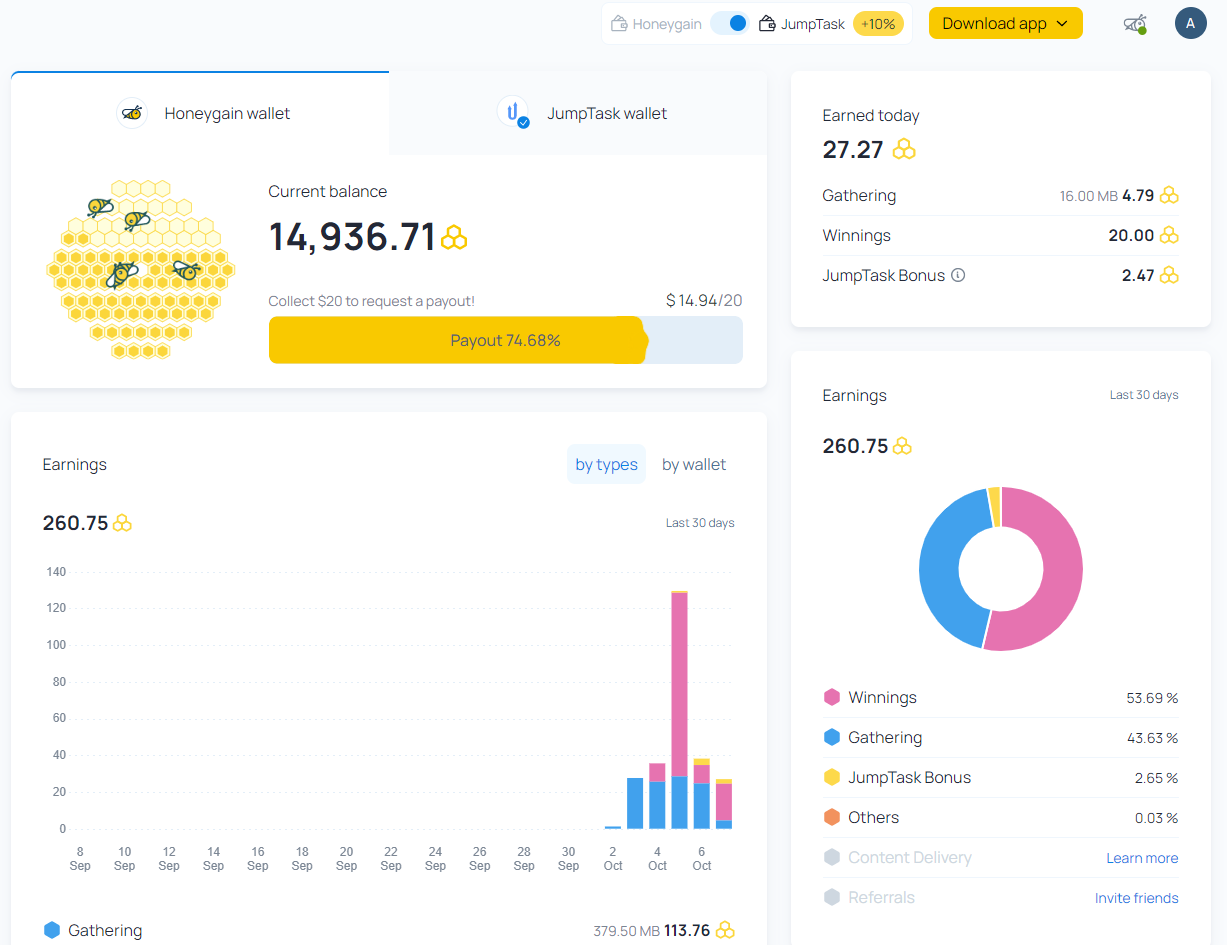Click the Payout 74.68% progress bar

[505, 340]
